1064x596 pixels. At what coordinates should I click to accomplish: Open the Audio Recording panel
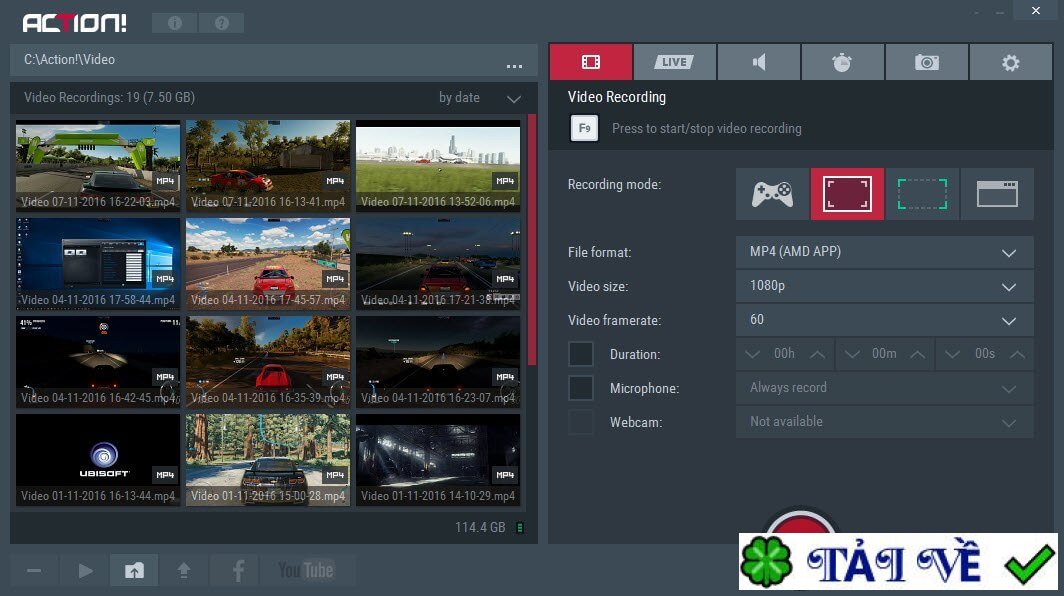pyautogui.click(x=759, y=61)
